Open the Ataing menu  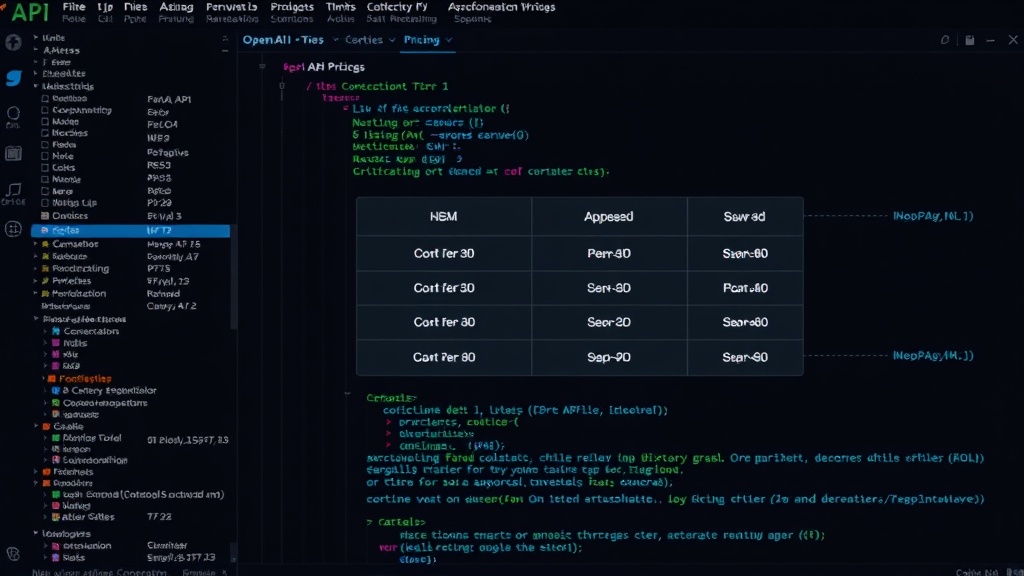click(x=176, y=7)
